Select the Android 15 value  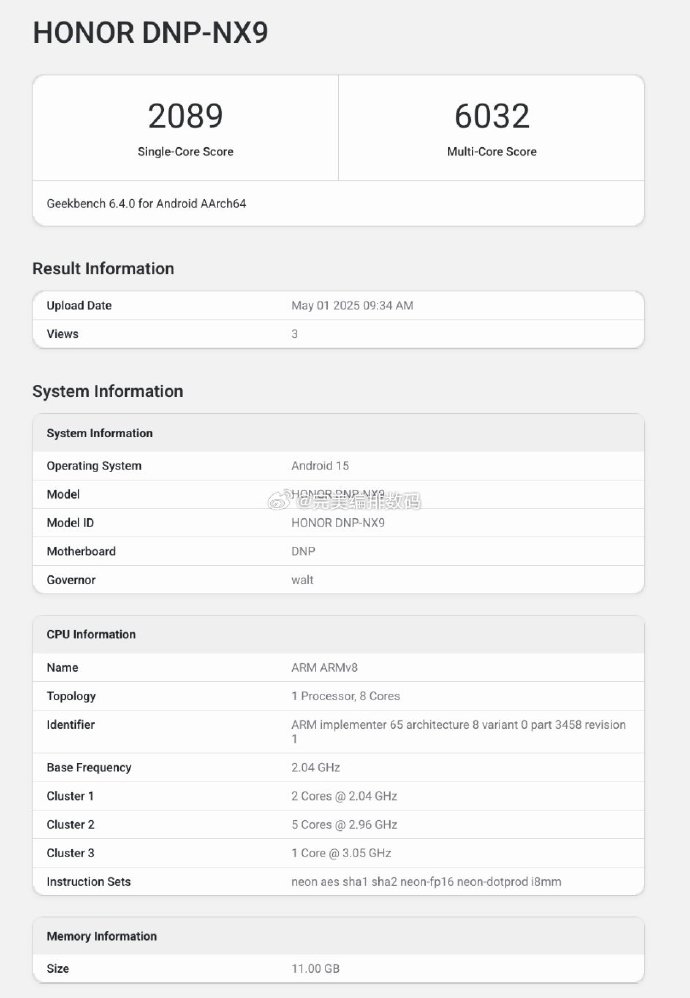(x=320, y=465)
